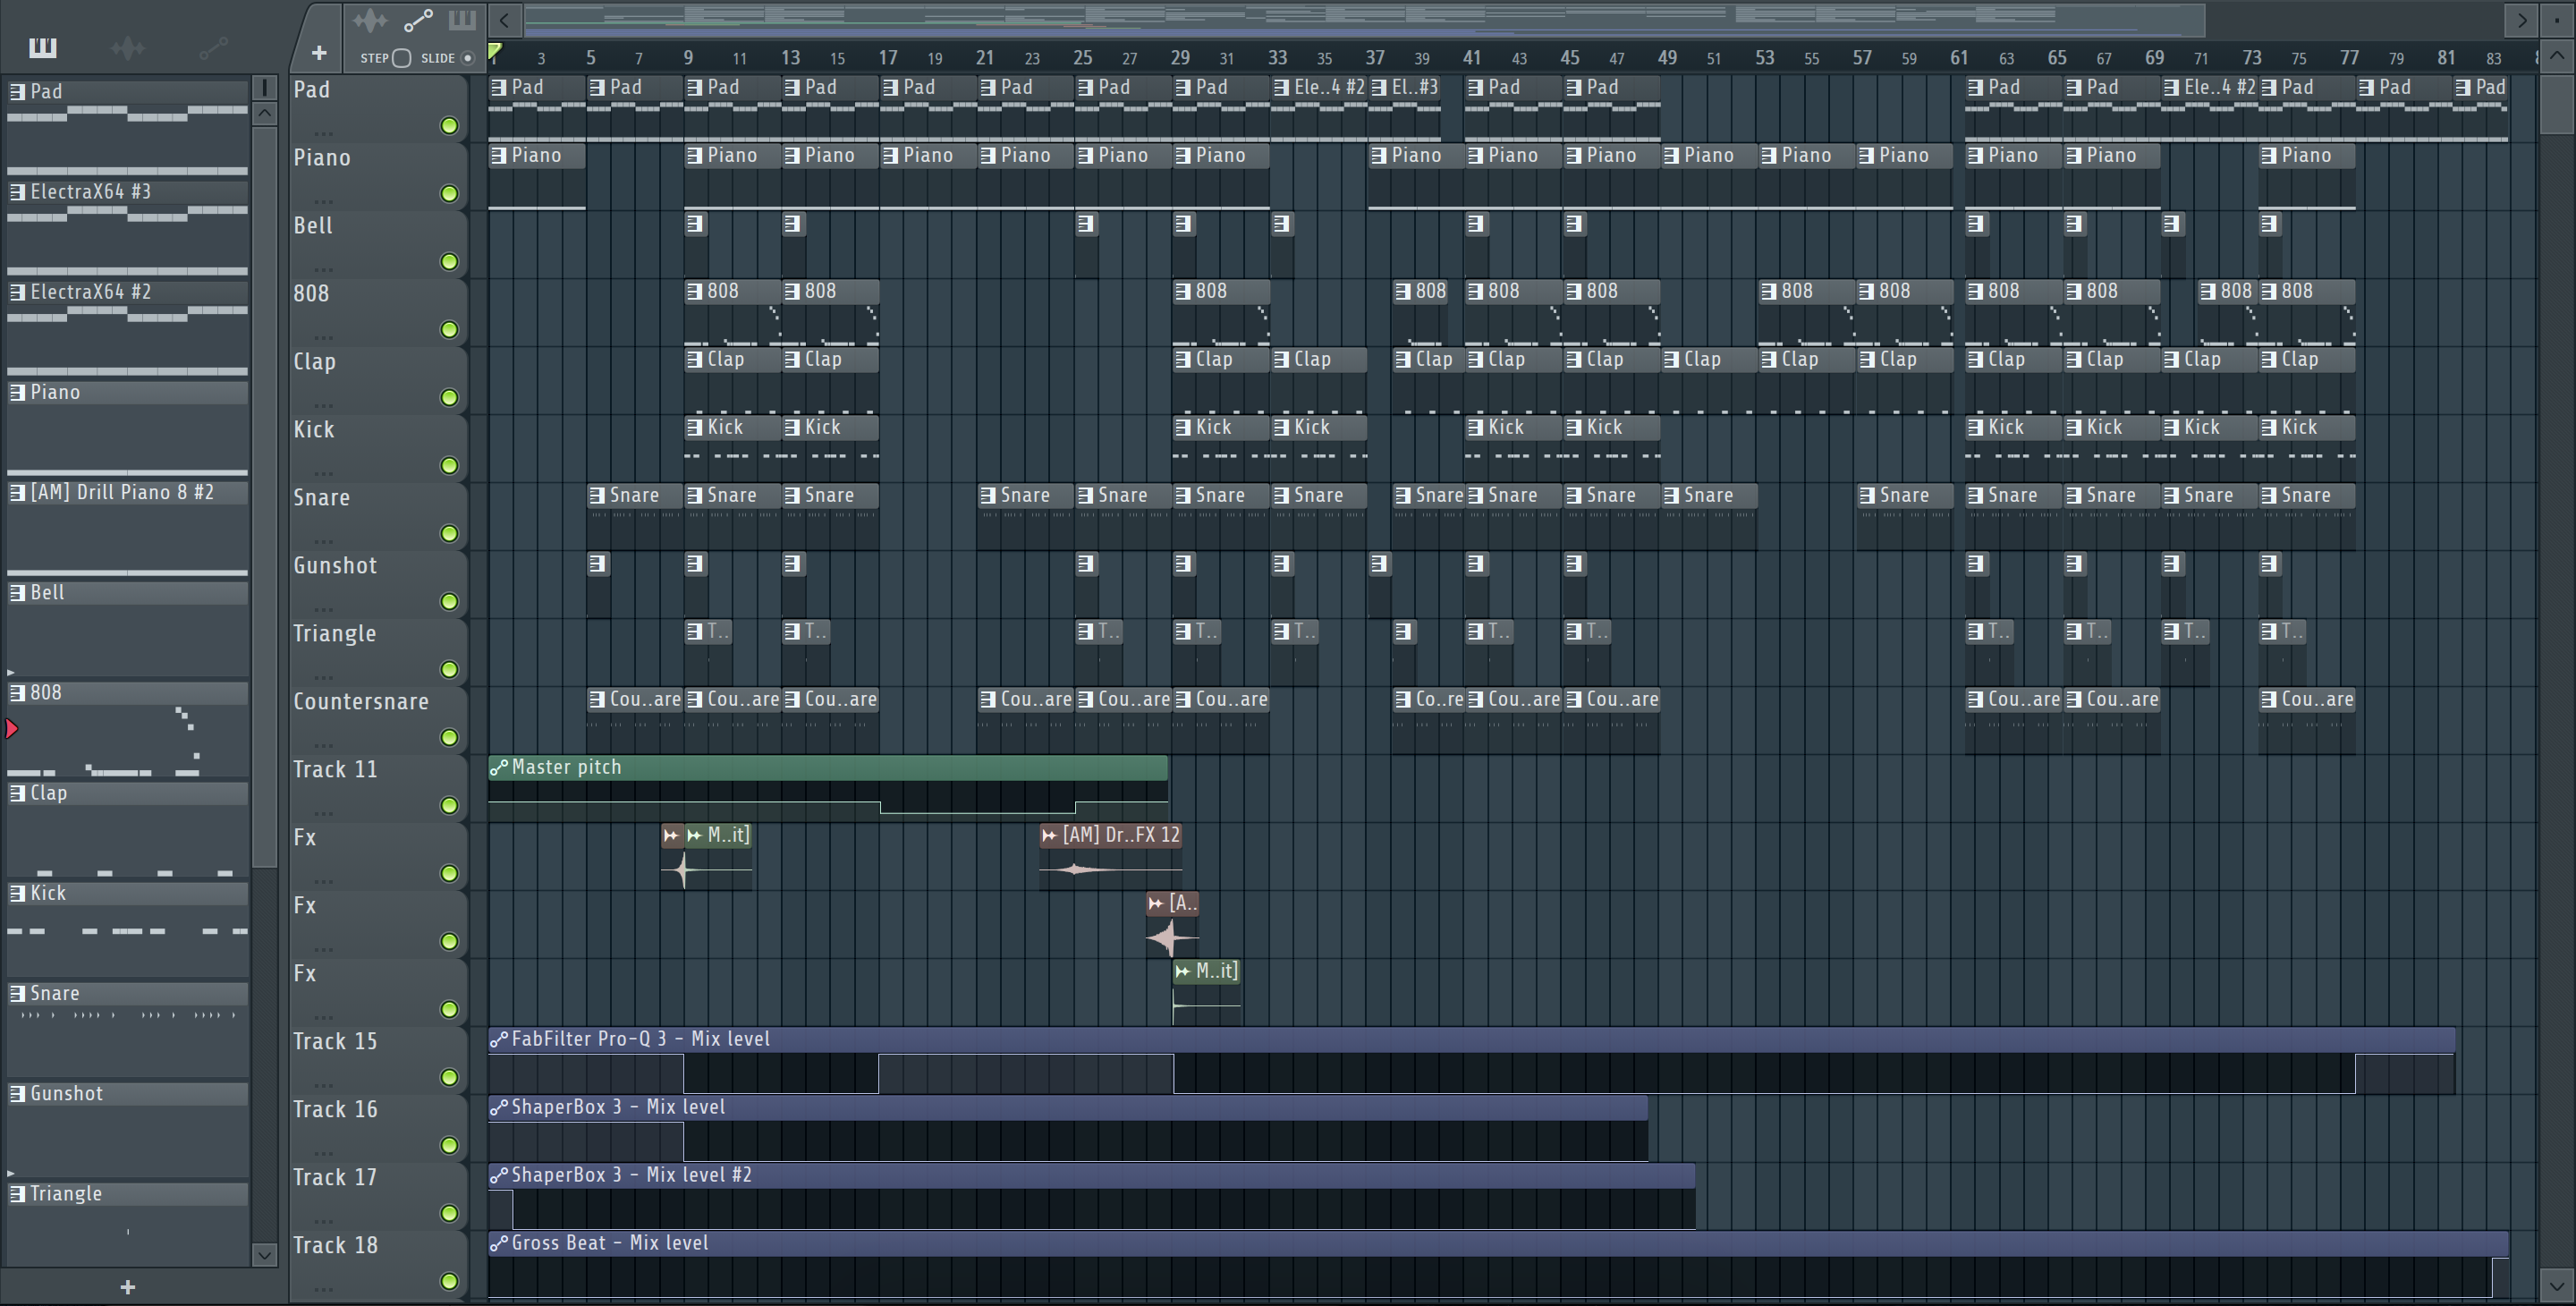Click the Ele..4 #2 clip icon at bar 33
The height and width of the screenshot is (1306, 2576).
(x=1281, y=88)
